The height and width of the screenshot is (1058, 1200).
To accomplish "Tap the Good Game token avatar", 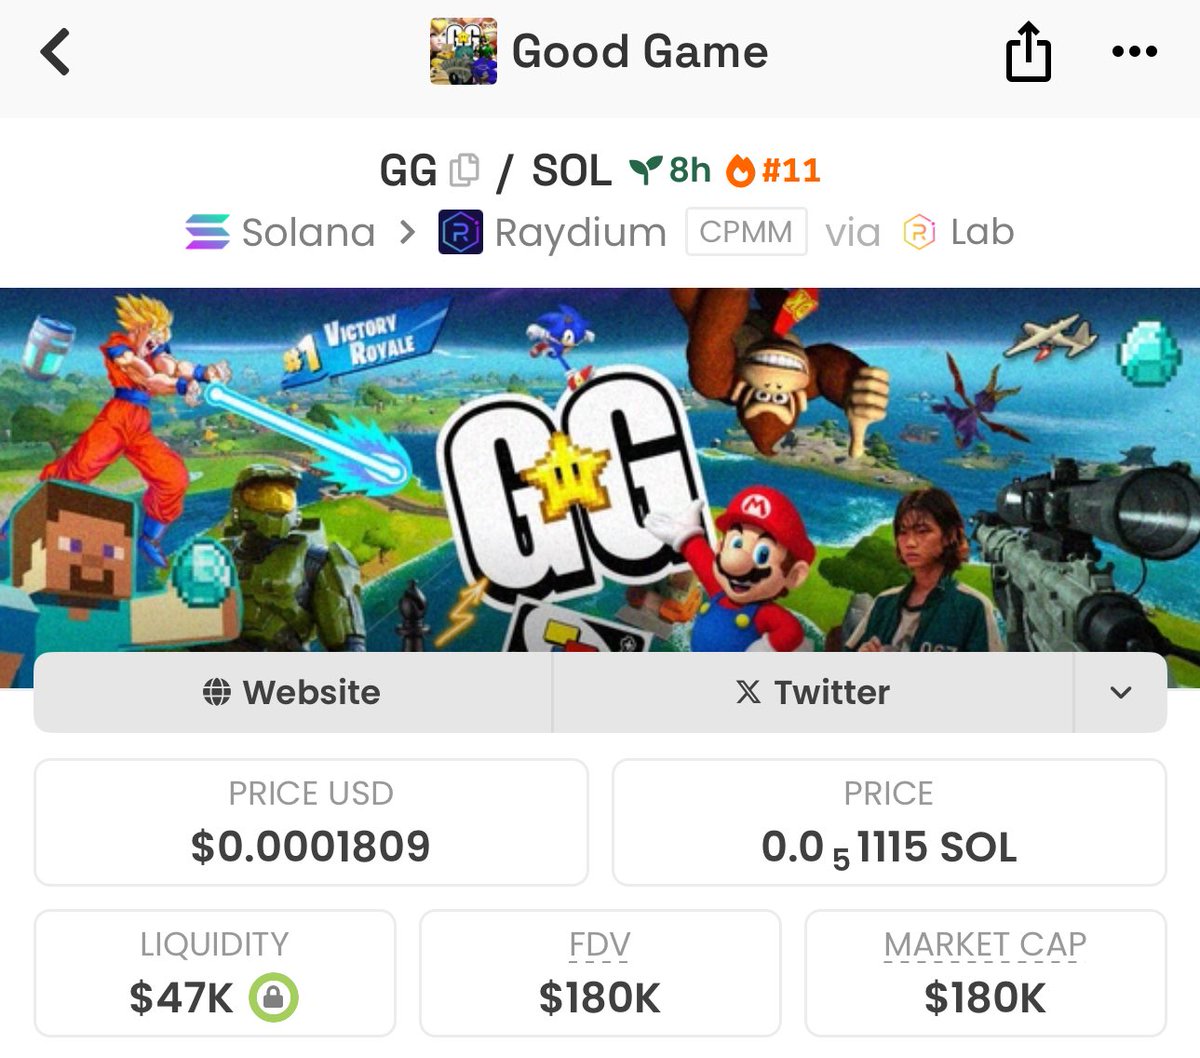I will (x=464, y=51).
